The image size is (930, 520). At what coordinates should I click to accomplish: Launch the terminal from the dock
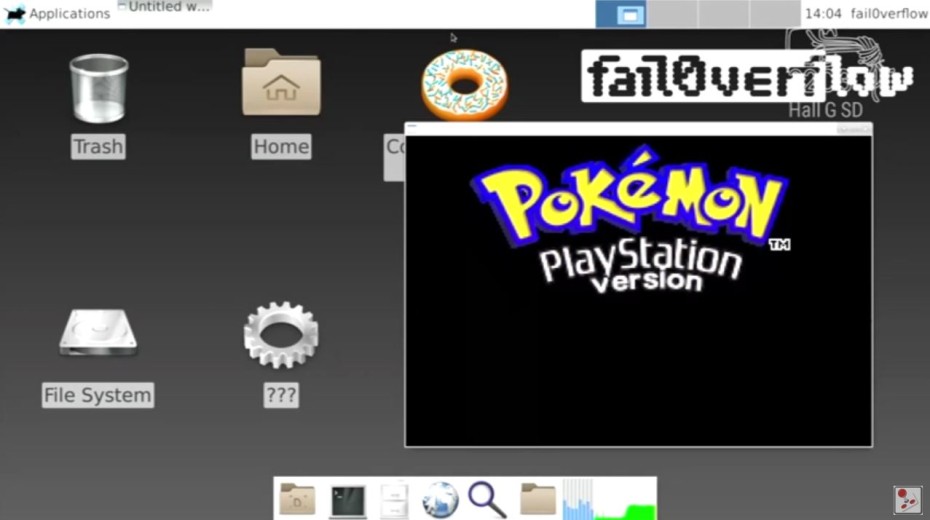[348, 499]
